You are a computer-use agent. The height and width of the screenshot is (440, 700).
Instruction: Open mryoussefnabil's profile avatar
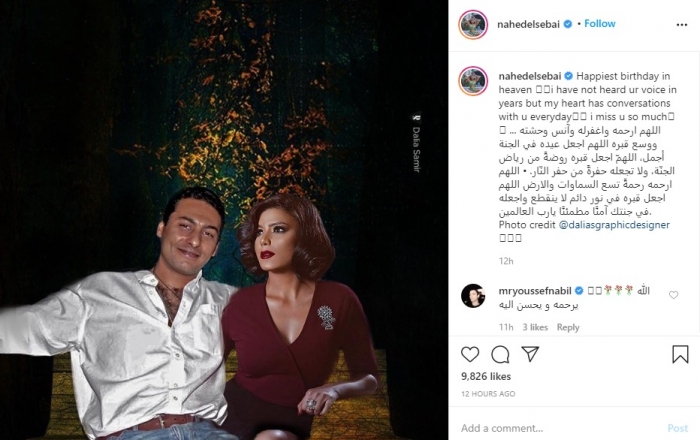tap(473, 295)
